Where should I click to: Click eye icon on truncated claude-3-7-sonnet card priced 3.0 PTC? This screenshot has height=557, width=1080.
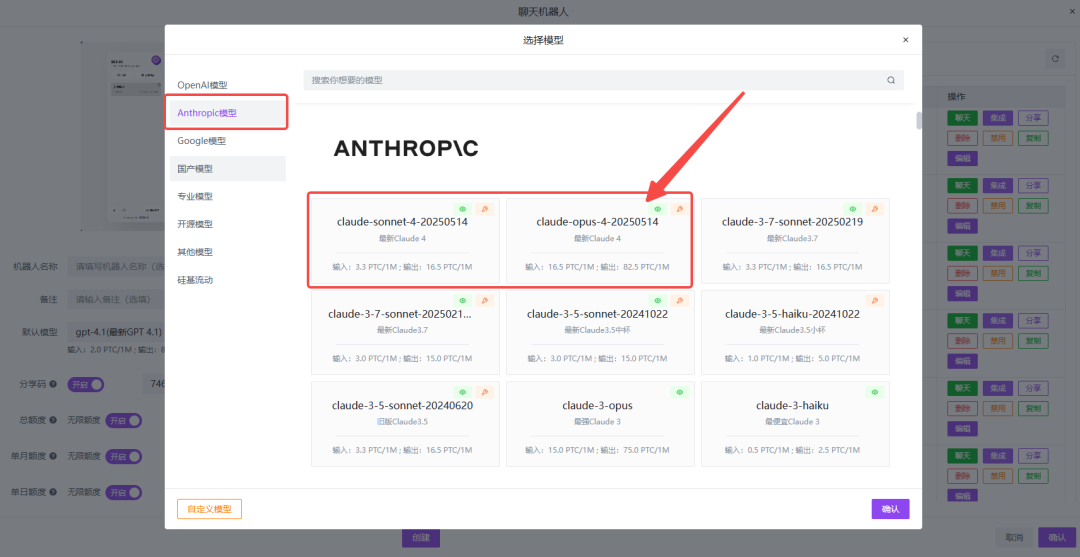tap(463, 300)
